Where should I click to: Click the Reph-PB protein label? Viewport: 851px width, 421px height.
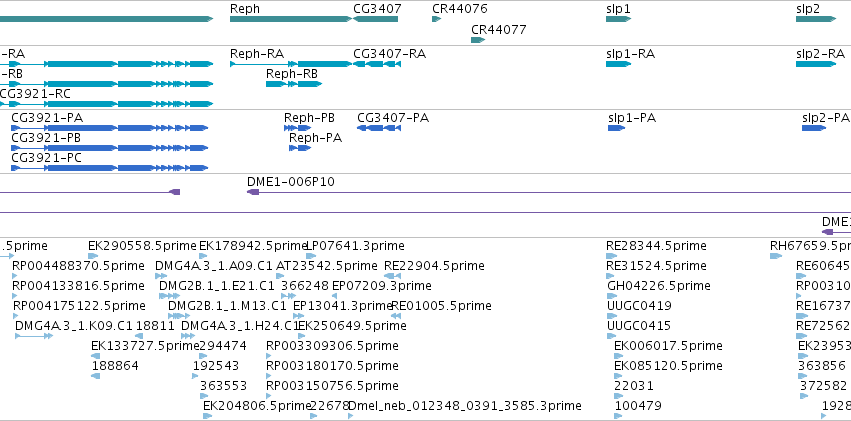[309, 118]
